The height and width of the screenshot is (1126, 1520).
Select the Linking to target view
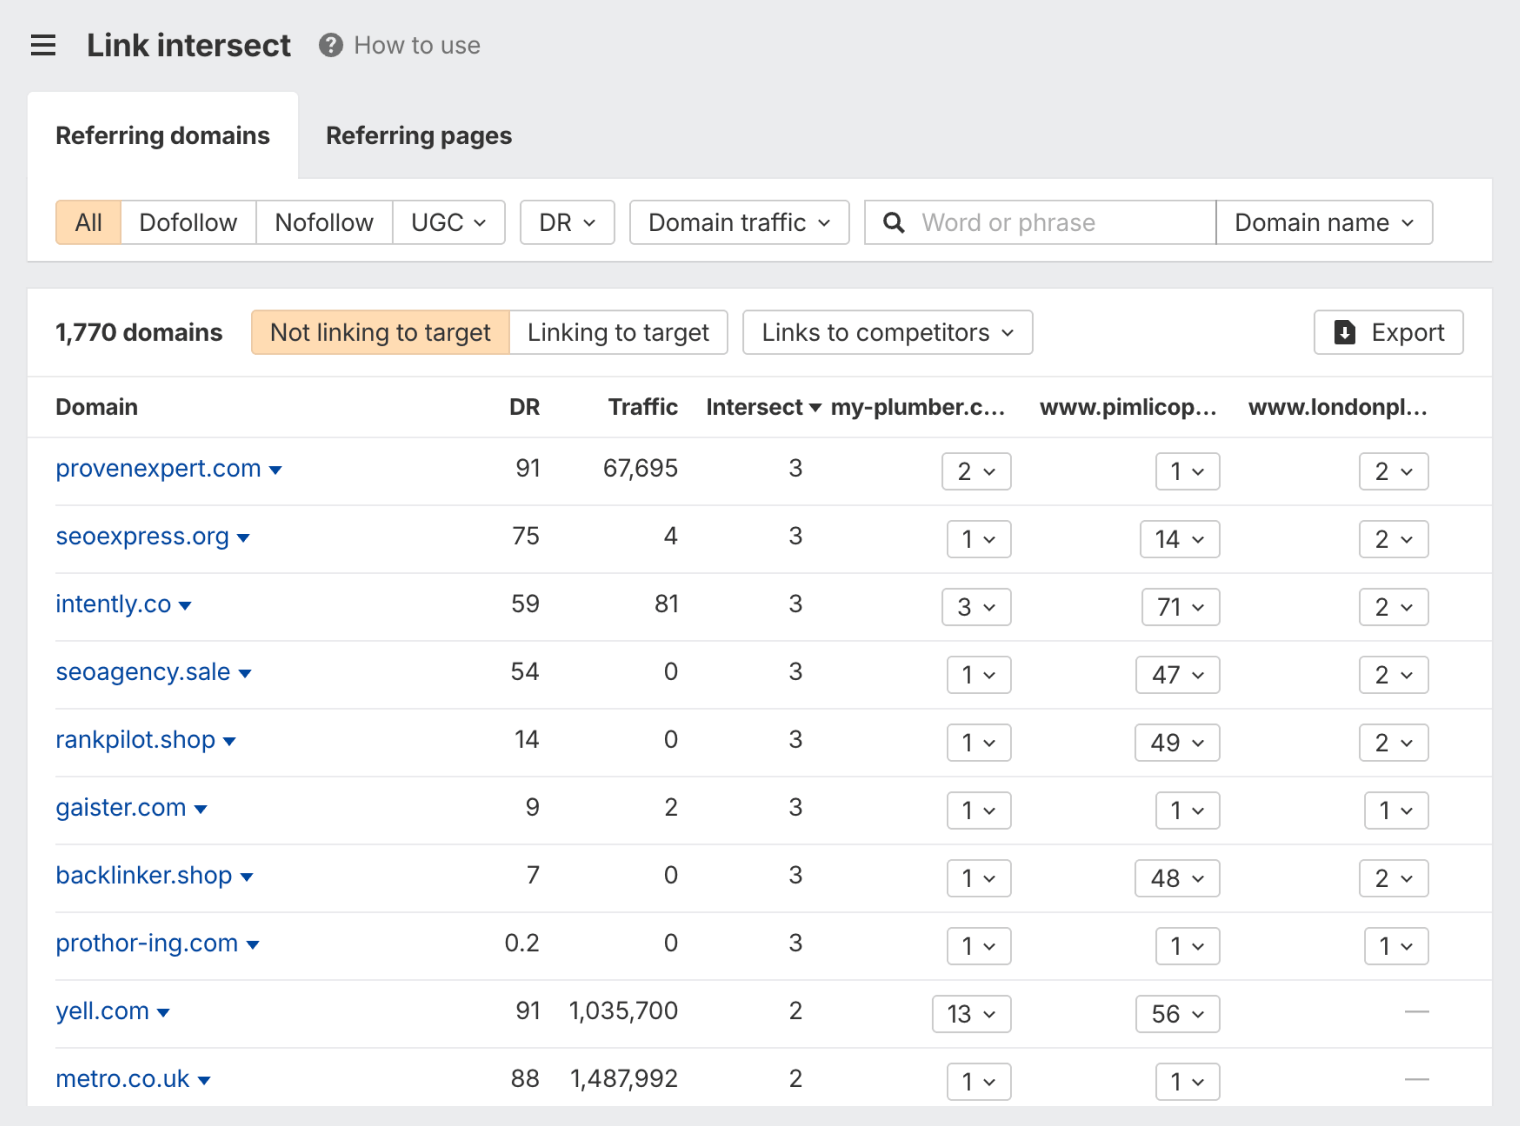pyautogui.click(x=618, y=332)
